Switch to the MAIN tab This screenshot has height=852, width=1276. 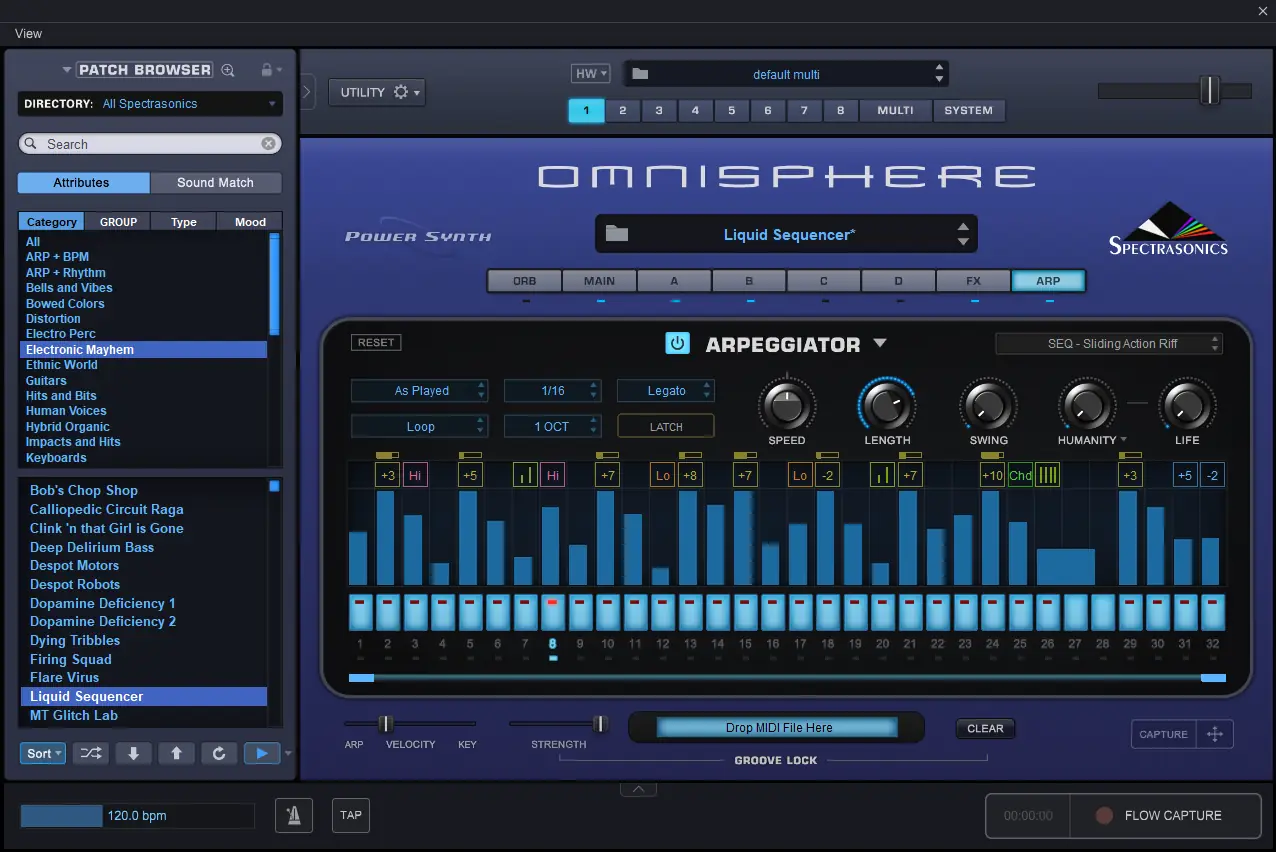599,281
